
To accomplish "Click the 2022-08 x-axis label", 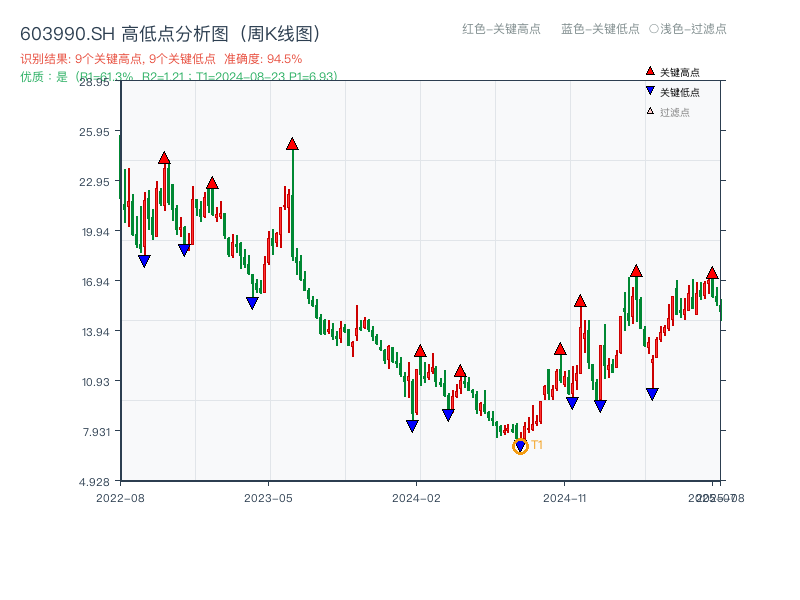I will pyautogui.click(x=120, y=498).
